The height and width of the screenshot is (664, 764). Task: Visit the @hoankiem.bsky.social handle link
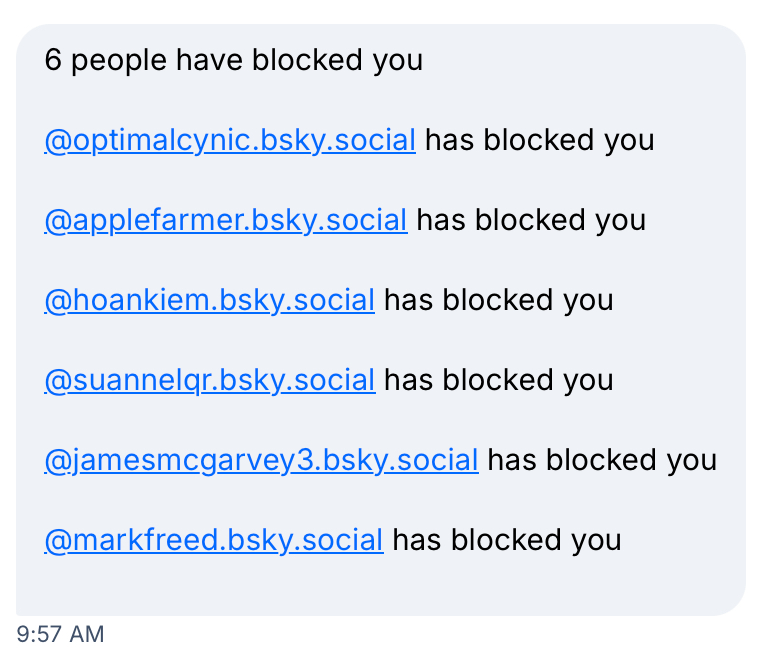[209, 300]
